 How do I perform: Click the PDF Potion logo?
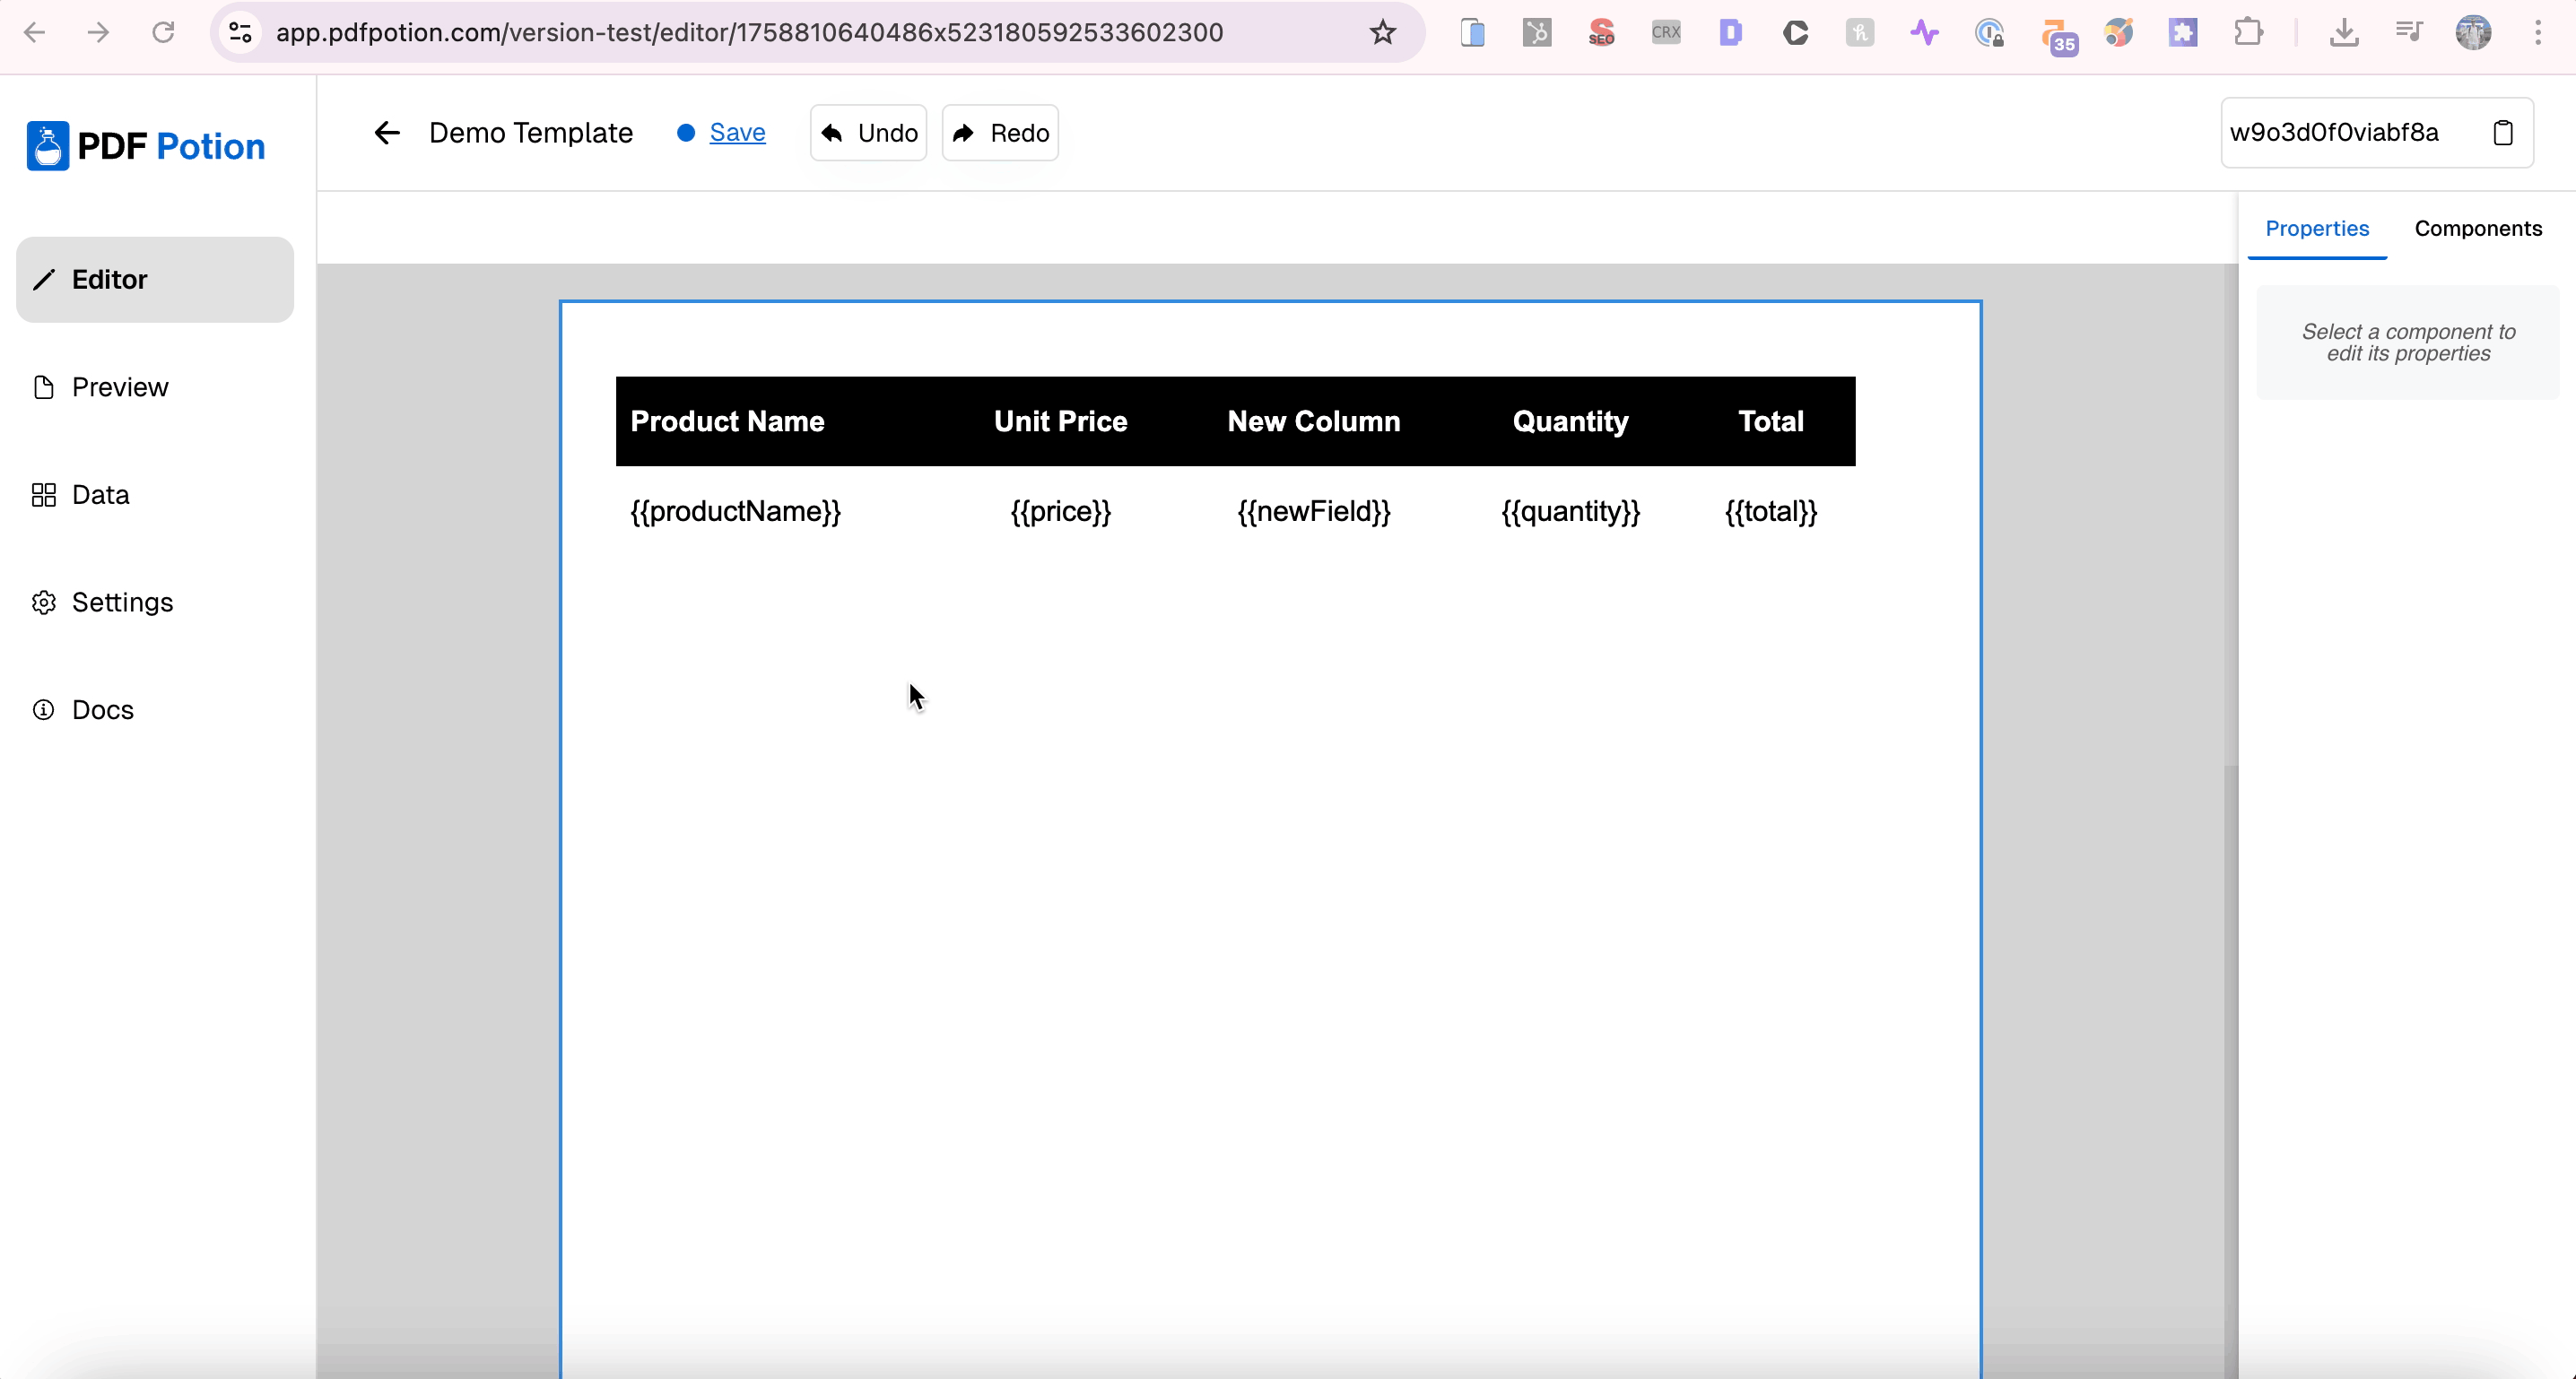[x=146, y=146]
